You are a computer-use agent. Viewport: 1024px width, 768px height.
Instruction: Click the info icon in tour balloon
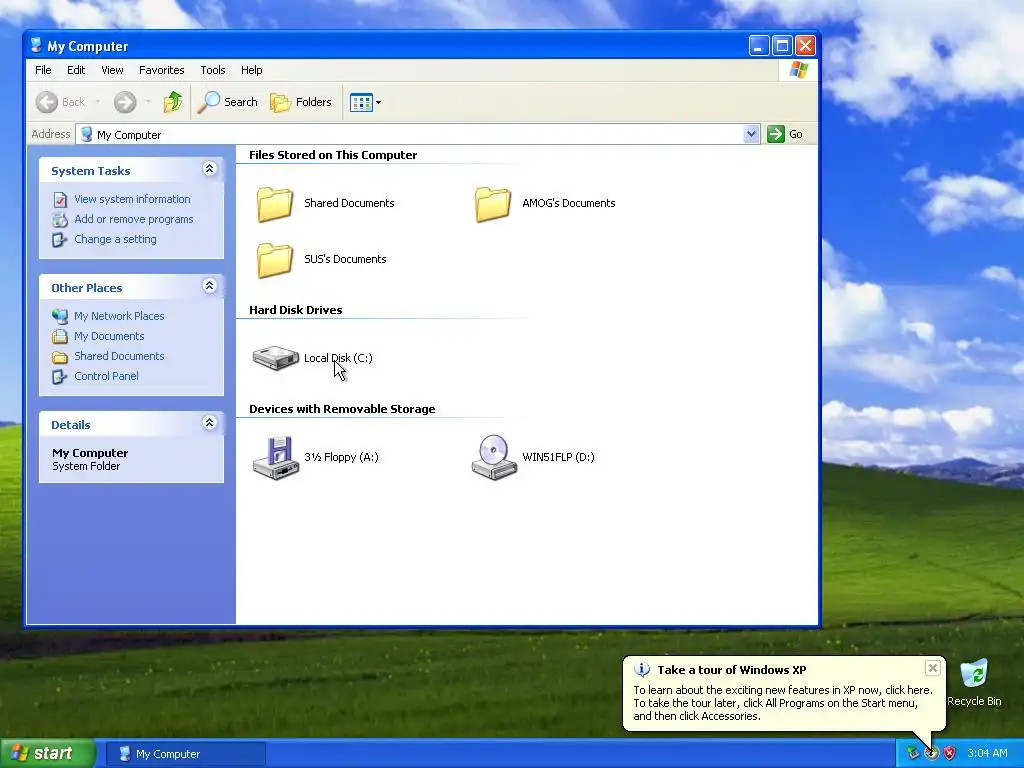pyautogui.click(x=642, y=670)
